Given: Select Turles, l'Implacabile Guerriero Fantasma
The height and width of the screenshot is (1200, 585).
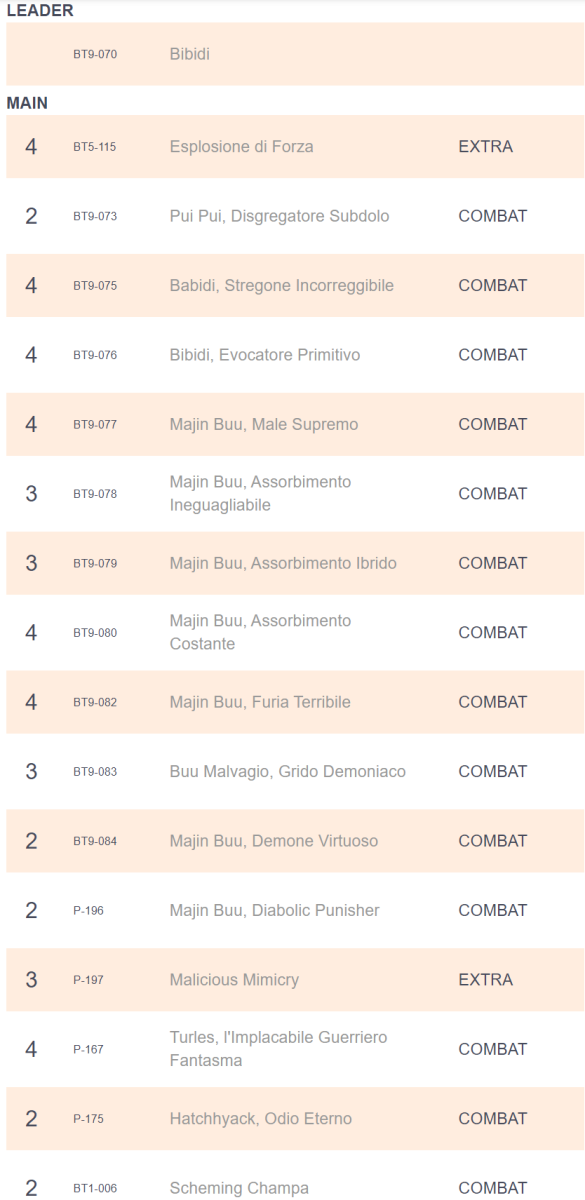Looking at the screenshot, I should point(278,1050).
